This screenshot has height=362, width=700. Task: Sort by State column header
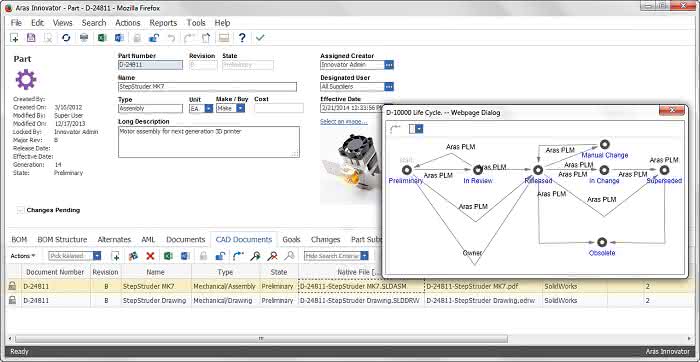279,272
